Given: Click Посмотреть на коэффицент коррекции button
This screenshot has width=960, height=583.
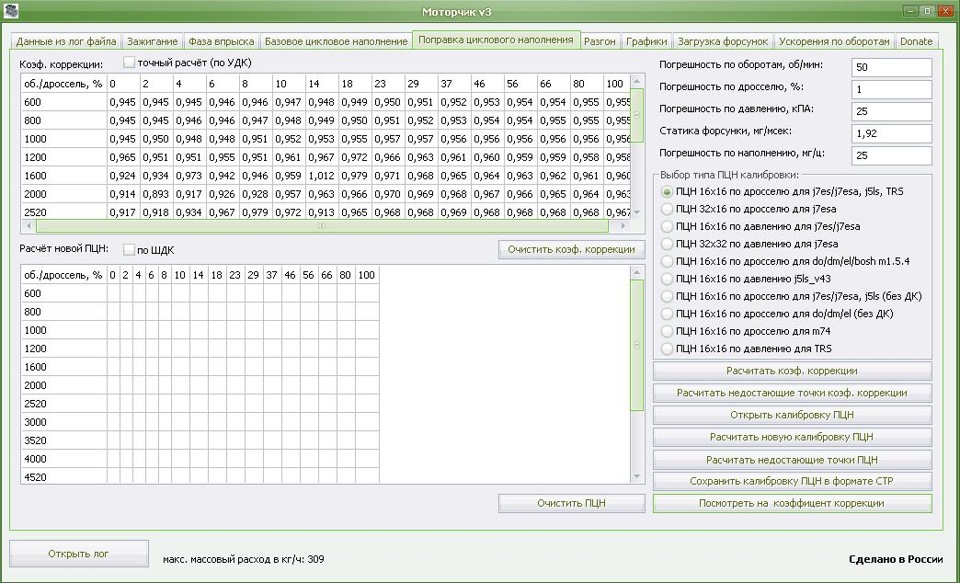Looking at the screenshot, I should coord(792,503).
